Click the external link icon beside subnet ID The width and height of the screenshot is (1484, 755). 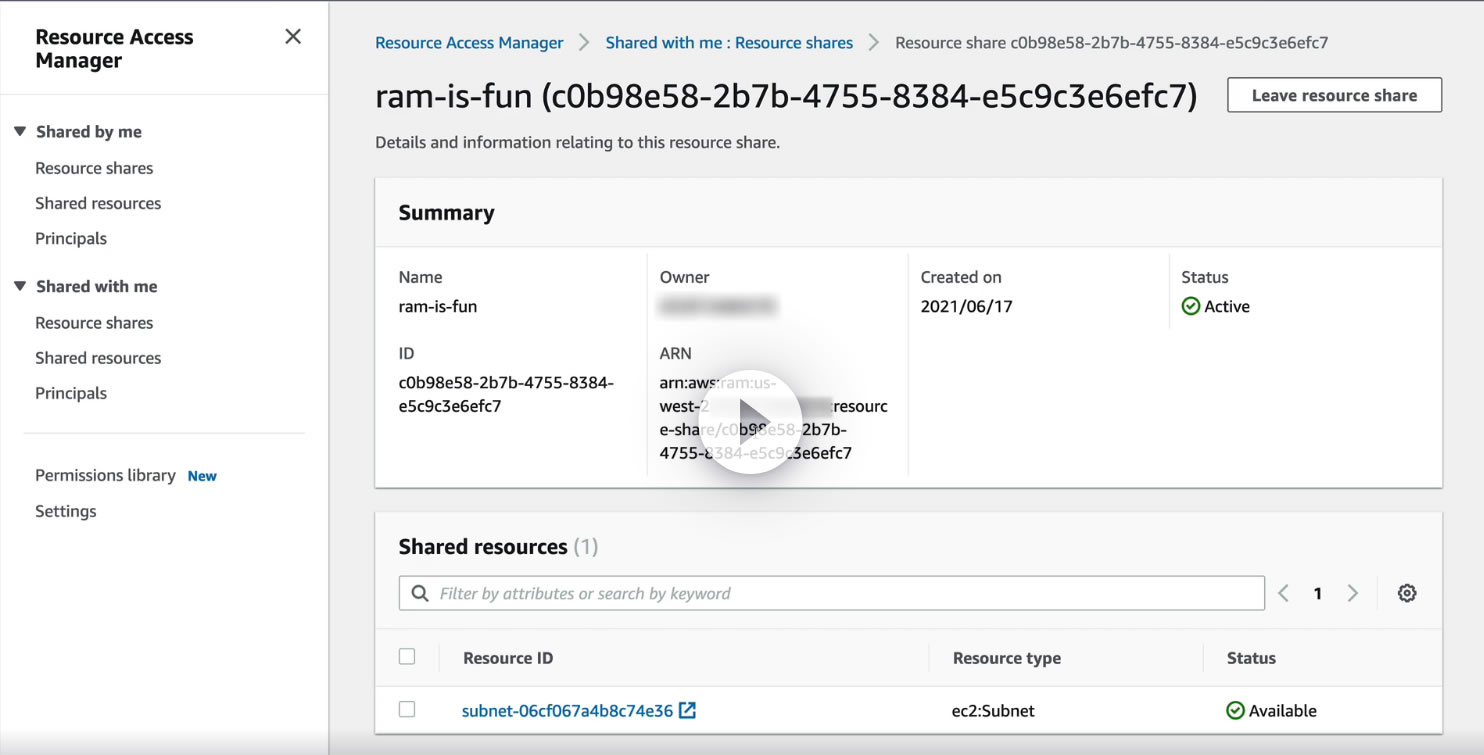687,711
